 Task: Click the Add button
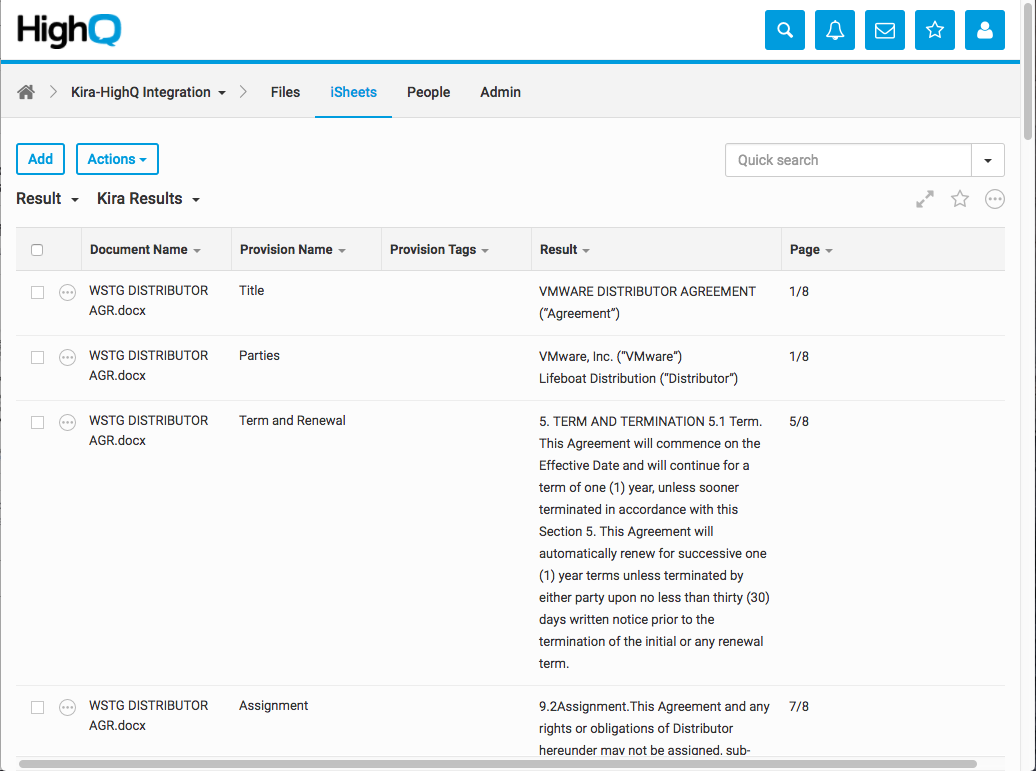point(40,159)
